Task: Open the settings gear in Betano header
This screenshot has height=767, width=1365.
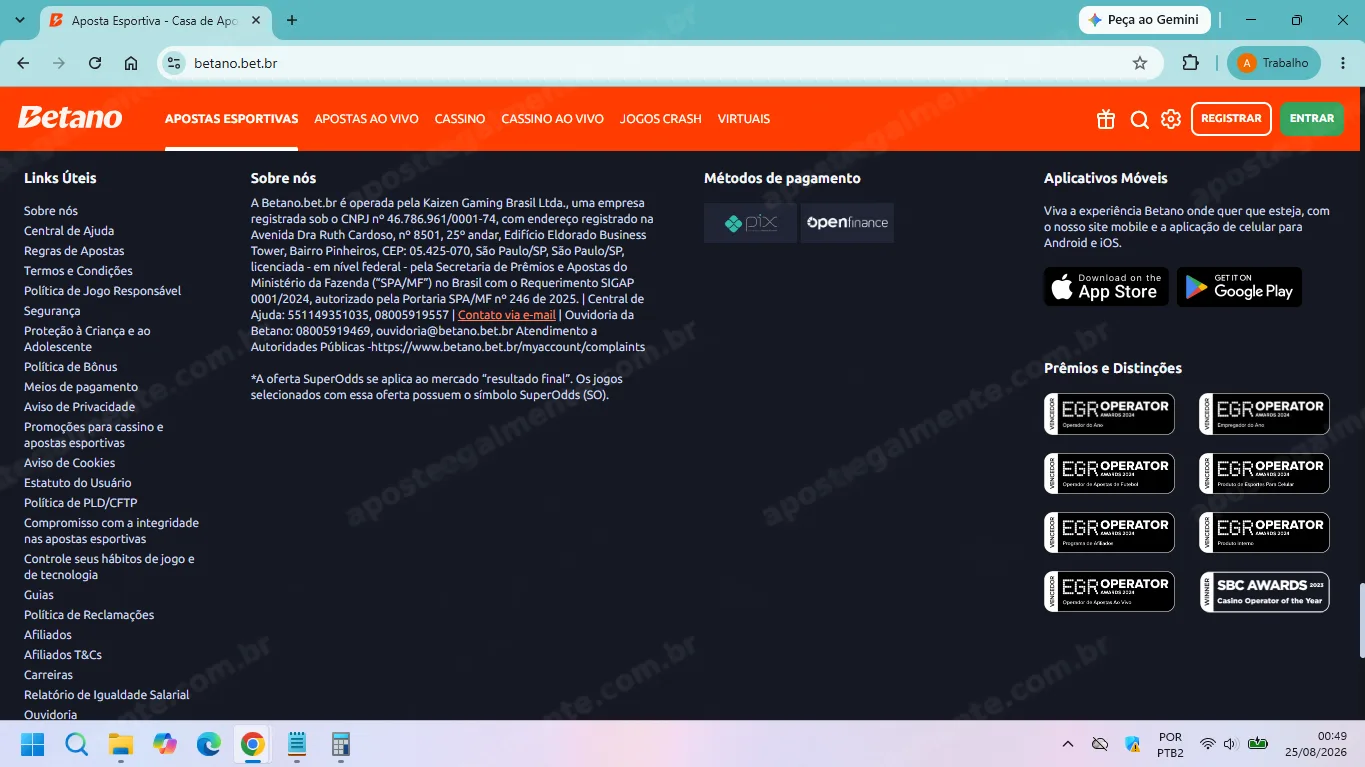Action: [1171, 119]
